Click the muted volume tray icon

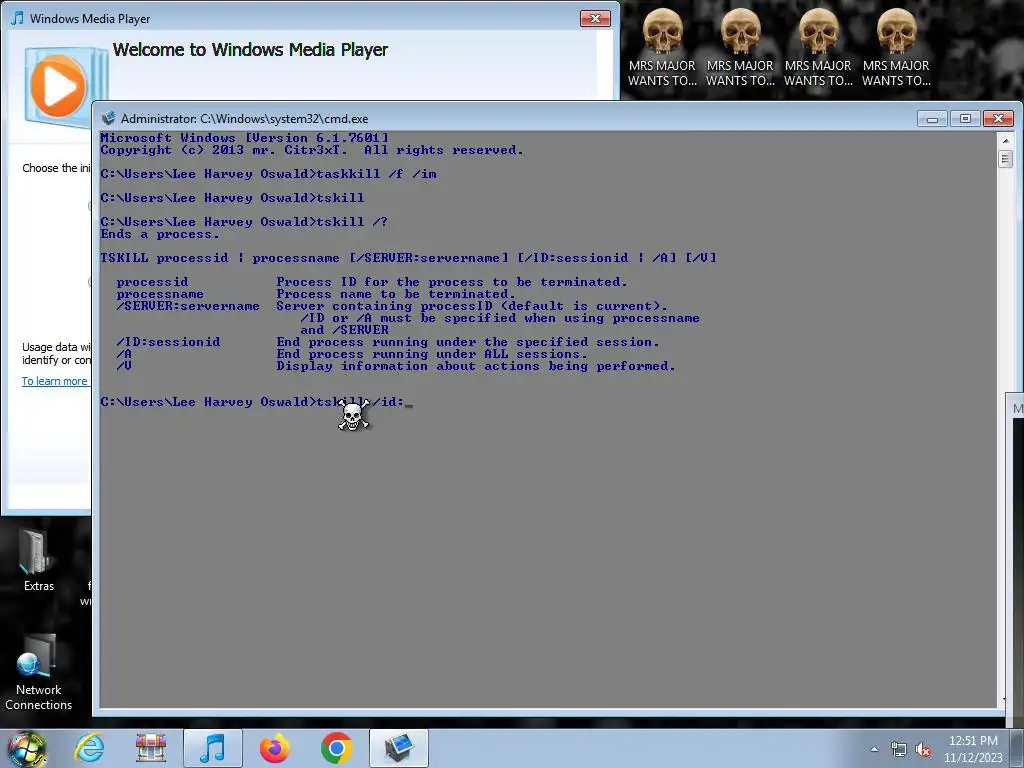(923, 749)
